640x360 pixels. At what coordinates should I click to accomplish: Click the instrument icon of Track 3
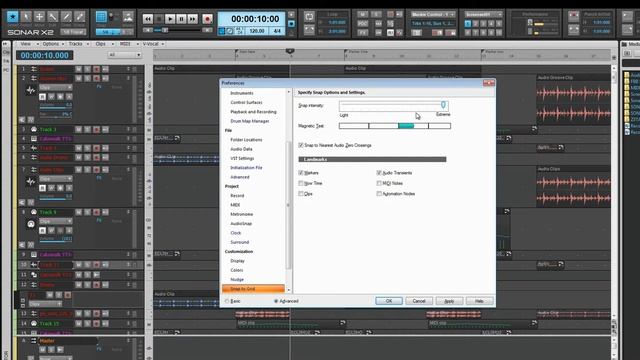point(33,129)
